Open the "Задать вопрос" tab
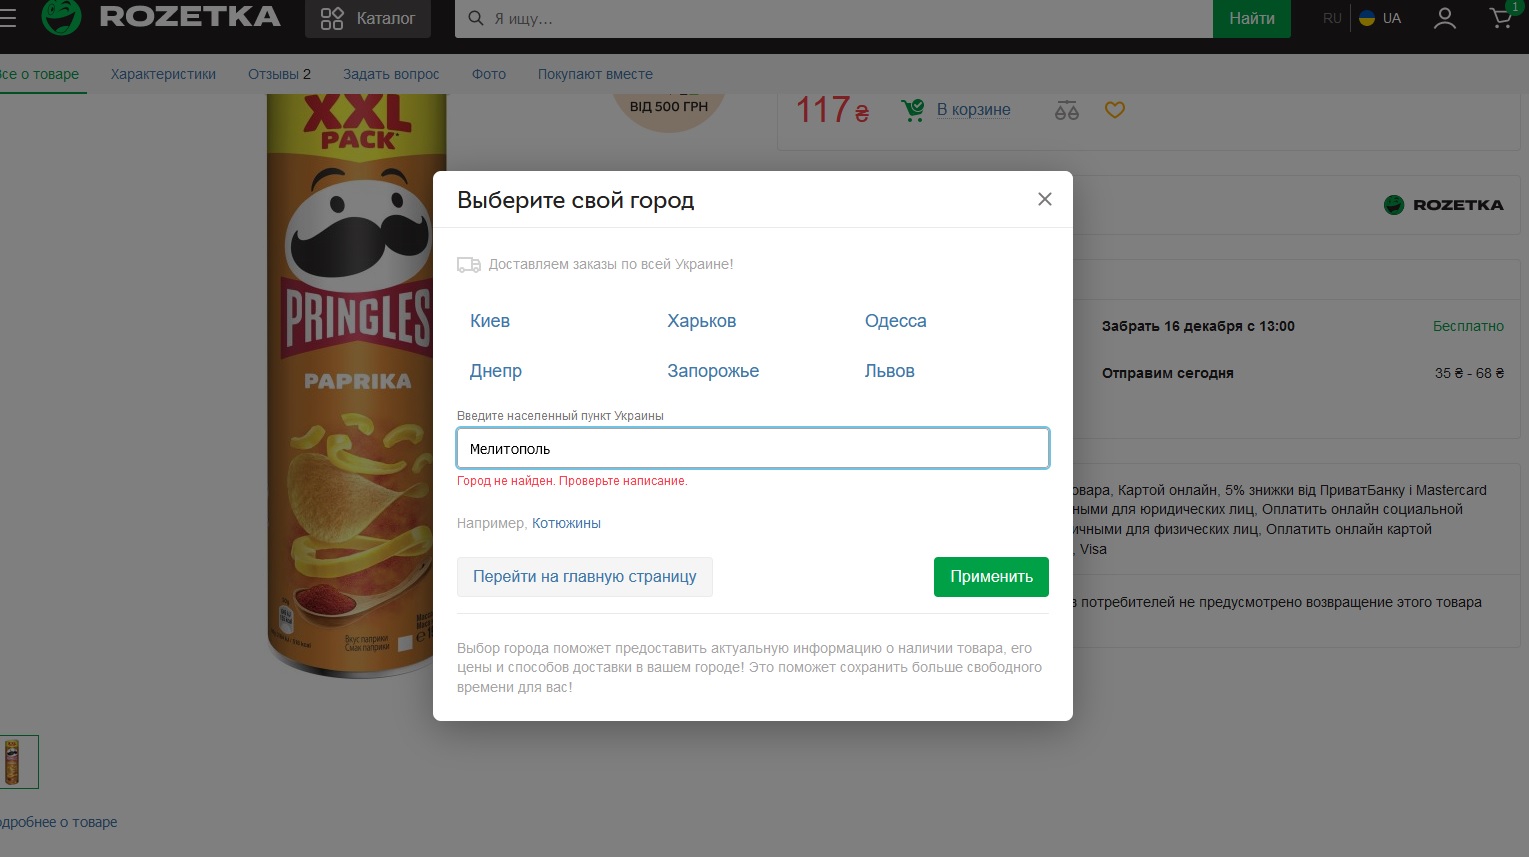This screenshot has width=1529, height=857. pos(391,74)
